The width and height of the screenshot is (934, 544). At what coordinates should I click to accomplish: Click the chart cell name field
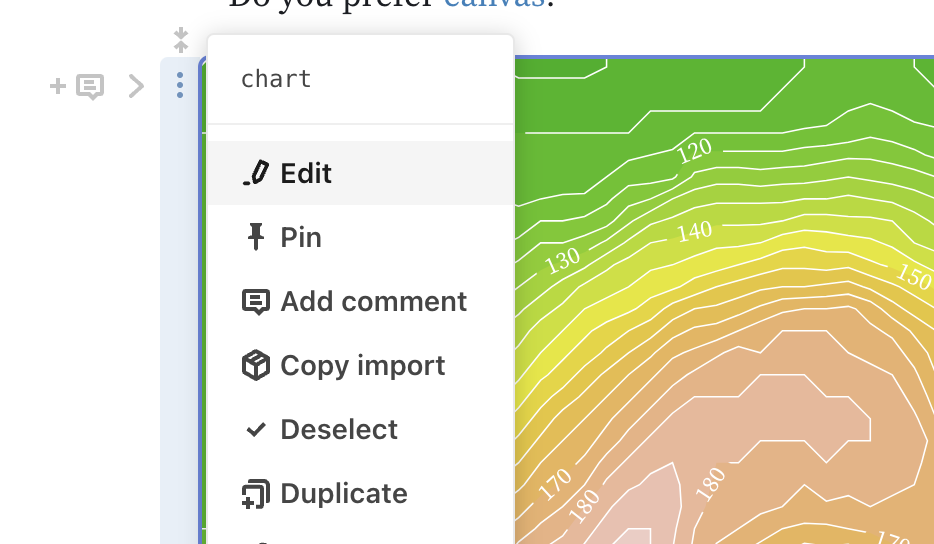pyautogui.click(x=360, y=79)
